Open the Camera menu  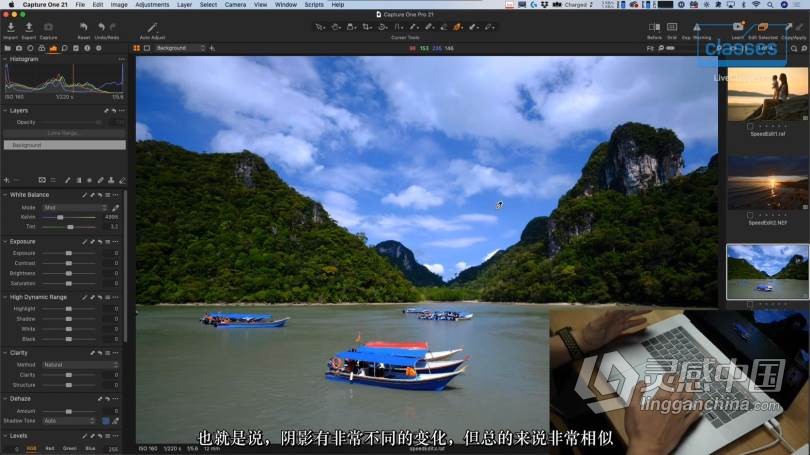pos(235,5)
